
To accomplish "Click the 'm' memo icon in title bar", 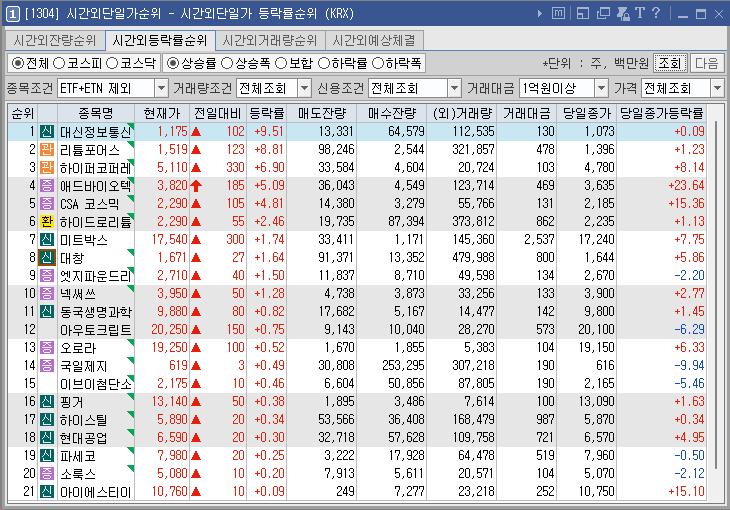I will 558,13.
